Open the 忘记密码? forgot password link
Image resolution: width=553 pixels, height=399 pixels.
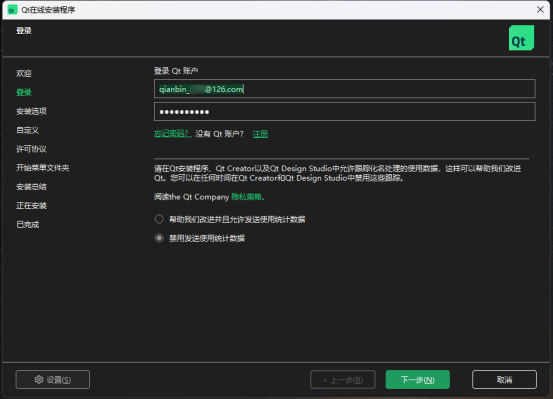click(172, 134)
